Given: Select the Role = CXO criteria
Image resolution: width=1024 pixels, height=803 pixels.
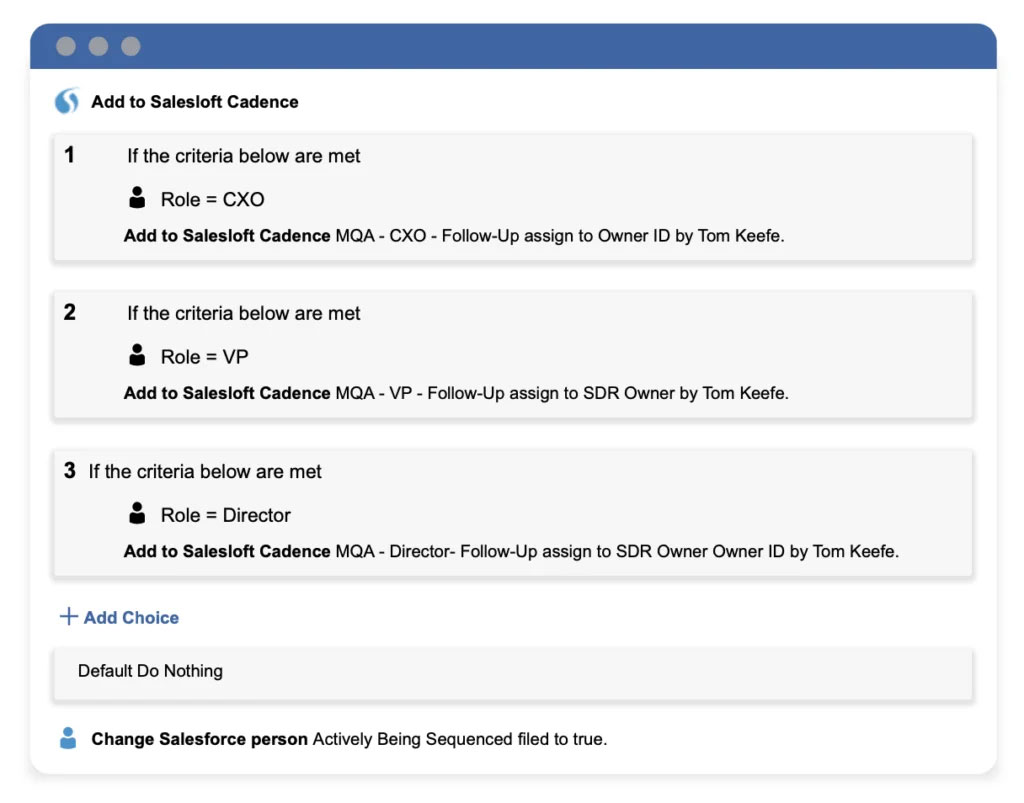Looking at the screenshot, I should click(x=212, y=200).
